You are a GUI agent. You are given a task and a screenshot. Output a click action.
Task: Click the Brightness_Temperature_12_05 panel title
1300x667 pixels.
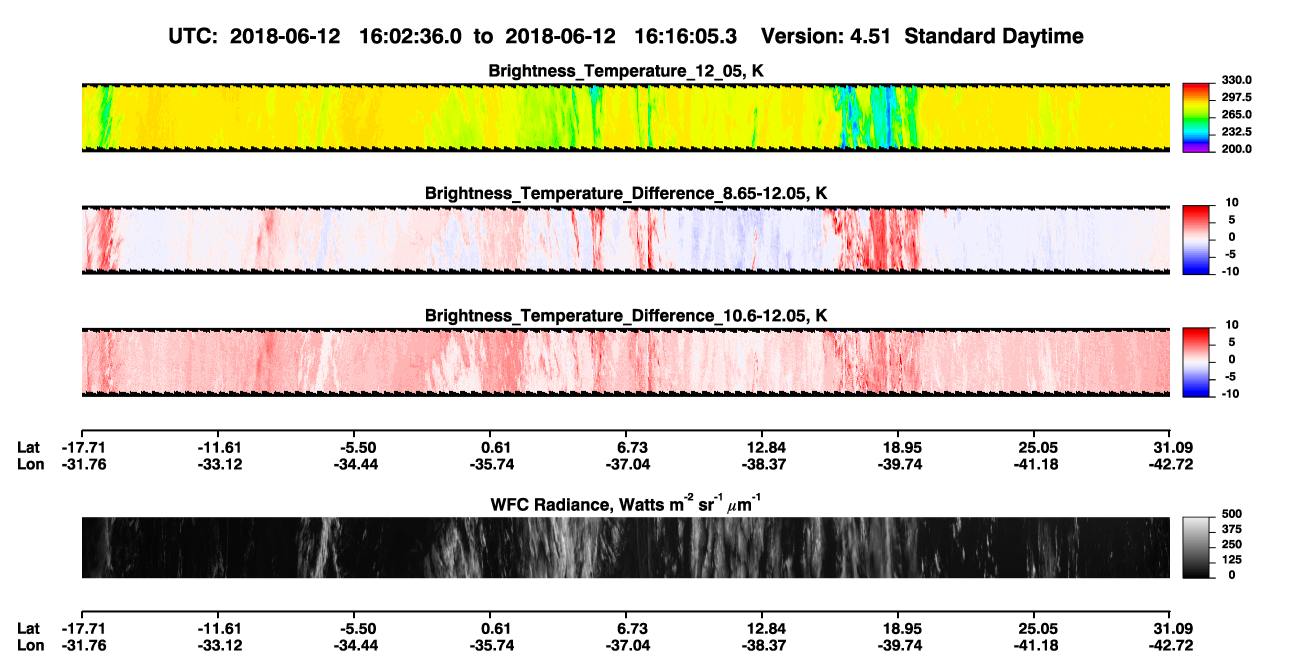tap(626, 71)
